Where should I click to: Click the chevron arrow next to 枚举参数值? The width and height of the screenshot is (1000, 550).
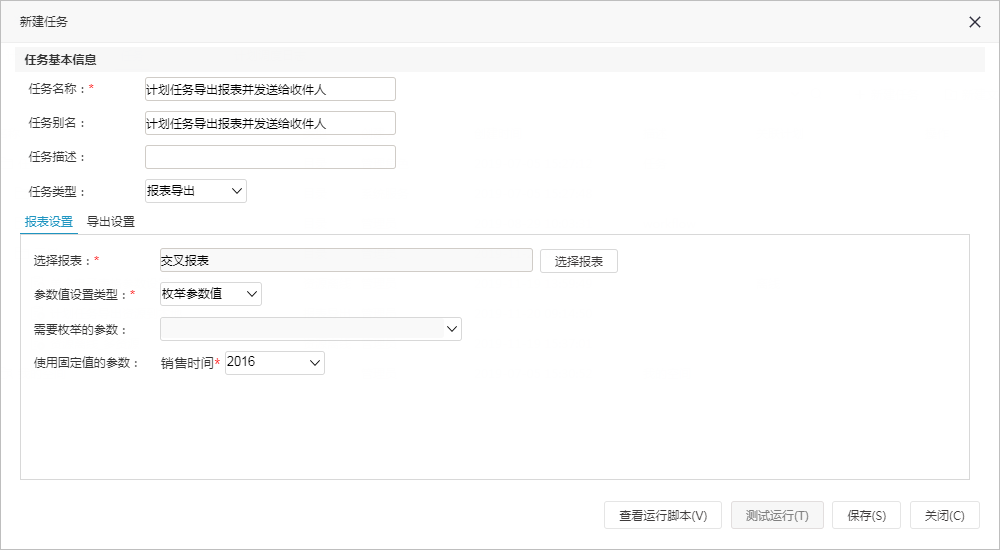(x=251, y=294)
